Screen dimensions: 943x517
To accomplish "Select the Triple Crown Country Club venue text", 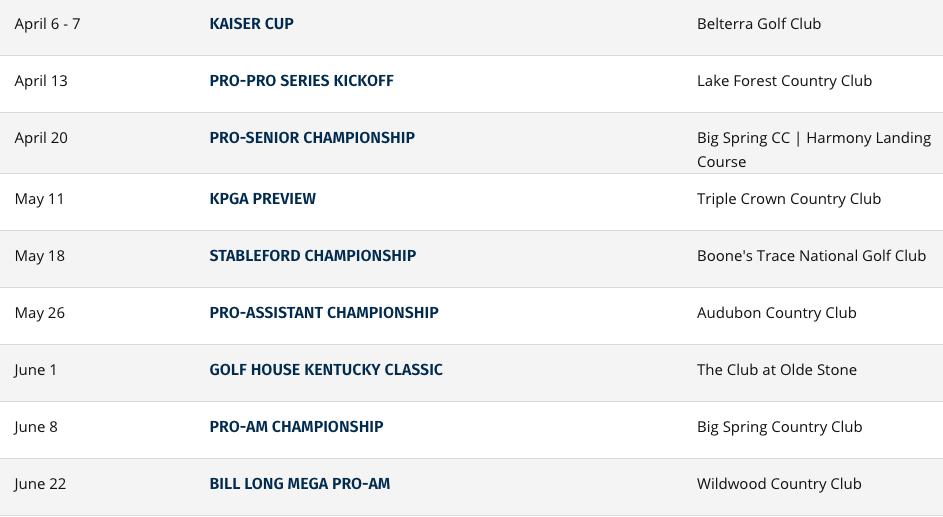I will point(789,199).
